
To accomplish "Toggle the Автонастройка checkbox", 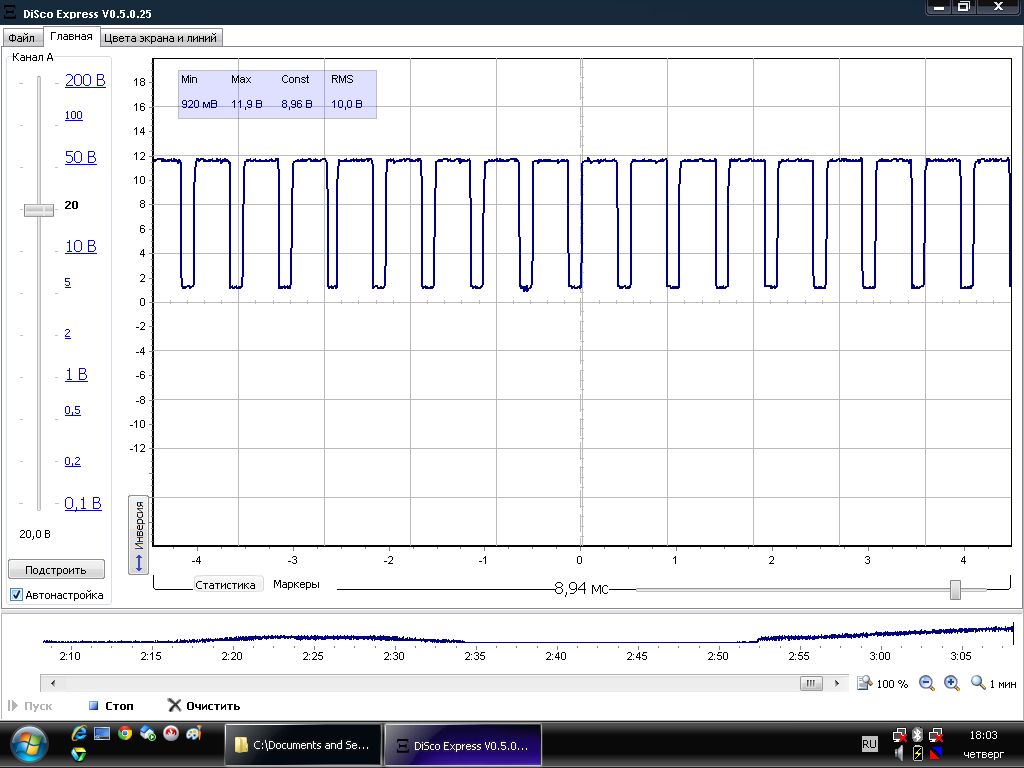I will (17, 595).
